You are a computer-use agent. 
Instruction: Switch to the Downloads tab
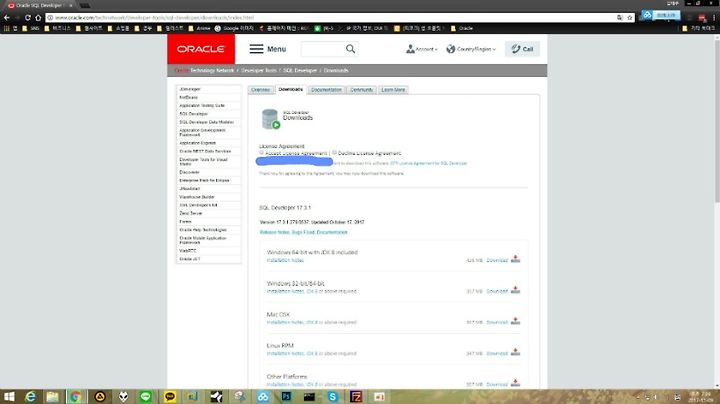(291, 90)
